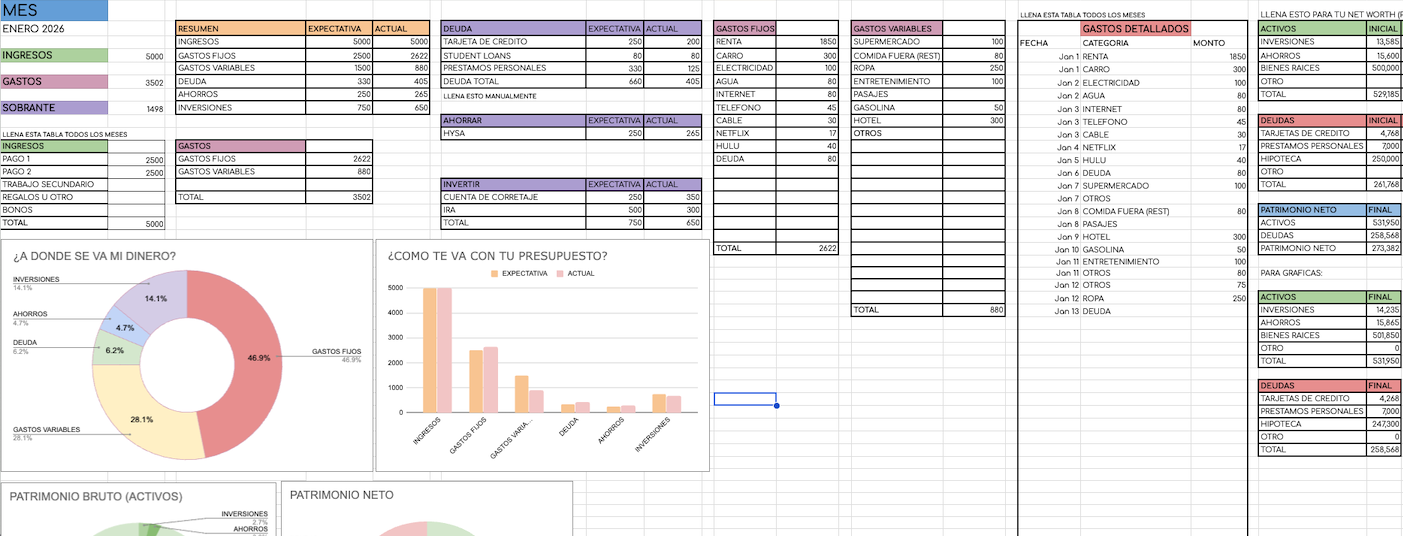The height and width of the screenshot is (536, 1403).
Task: Select the Jan 10 date cell
Action: click(x=1049, y=249)
